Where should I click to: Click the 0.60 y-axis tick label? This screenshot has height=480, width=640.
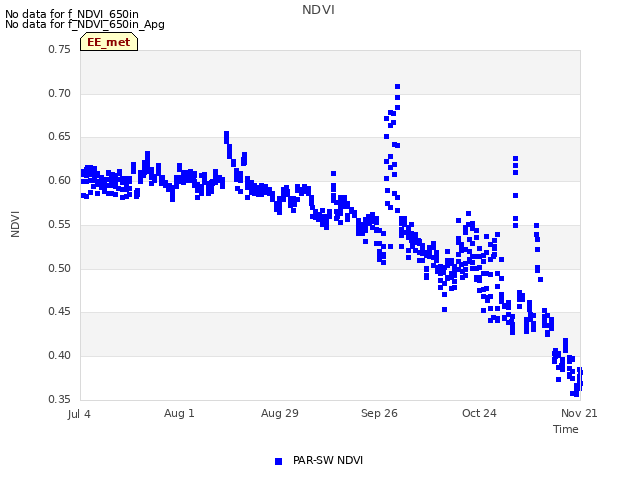tap(60, 180)
